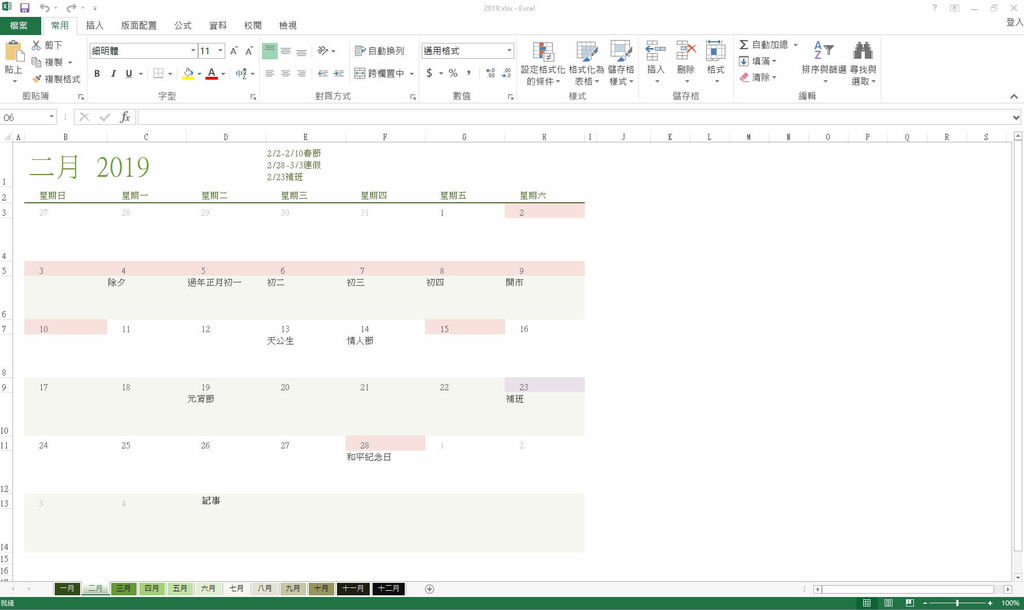The image size is (1024, 610).
Task: Open the font color dropdown arrow
Action: [x=223, y=74]
